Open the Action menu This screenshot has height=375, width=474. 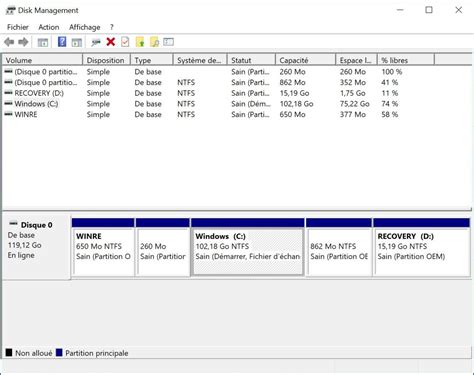(x=49, y=27)
